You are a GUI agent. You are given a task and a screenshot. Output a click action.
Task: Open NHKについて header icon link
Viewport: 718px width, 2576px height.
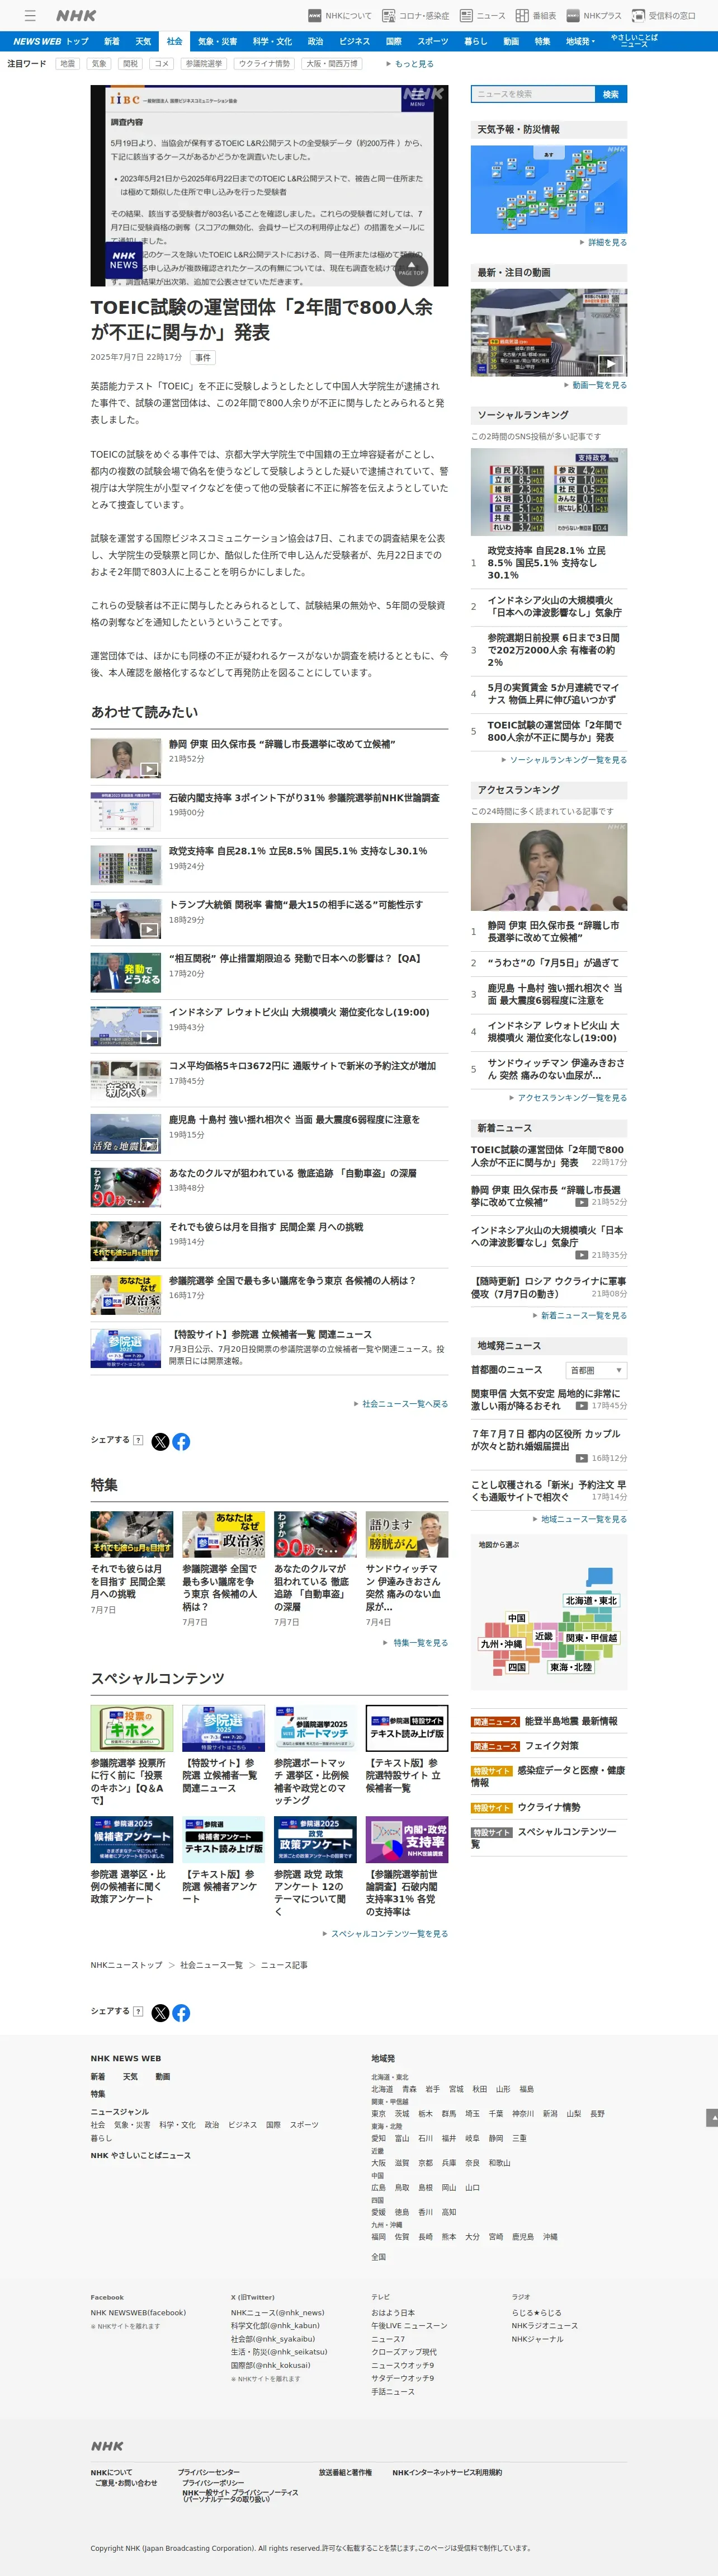pyautogui.click(x=340, y=16)
